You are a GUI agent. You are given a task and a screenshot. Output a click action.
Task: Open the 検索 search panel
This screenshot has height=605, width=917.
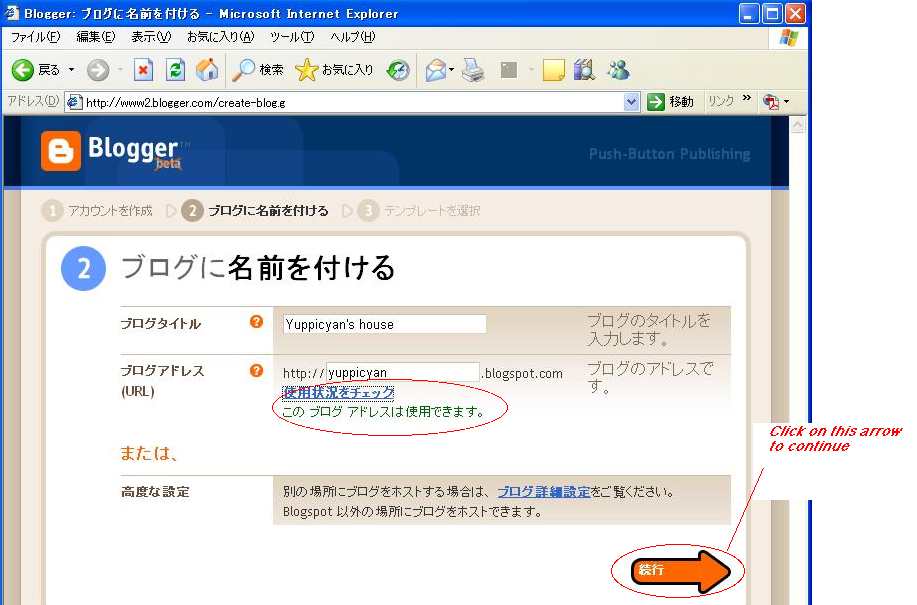click(x=258, y=70)
